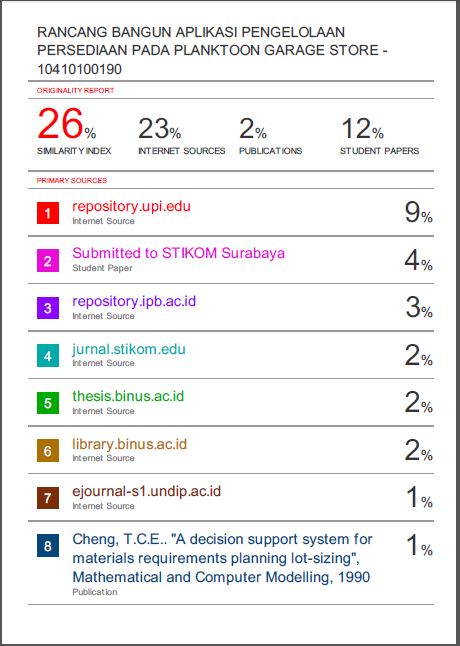Click the teal source number 4 badge
Image resolution: width=460 pixels, height=646 pixels.
point(48,356)
